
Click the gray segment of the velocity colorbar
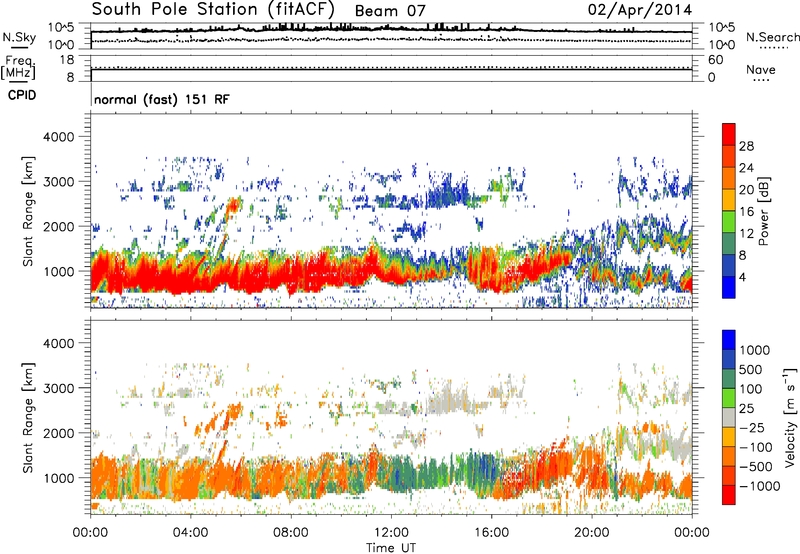(729, 418)
